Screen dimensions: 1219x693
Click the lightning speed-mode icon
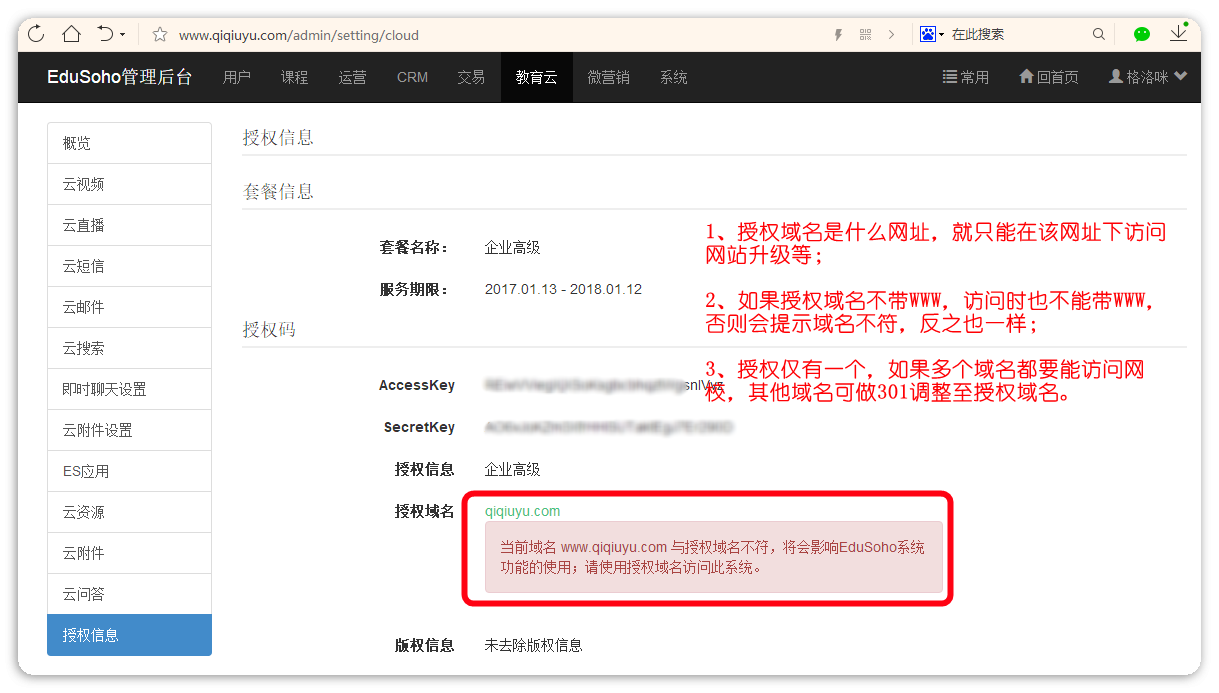click(x=838, y=35)
